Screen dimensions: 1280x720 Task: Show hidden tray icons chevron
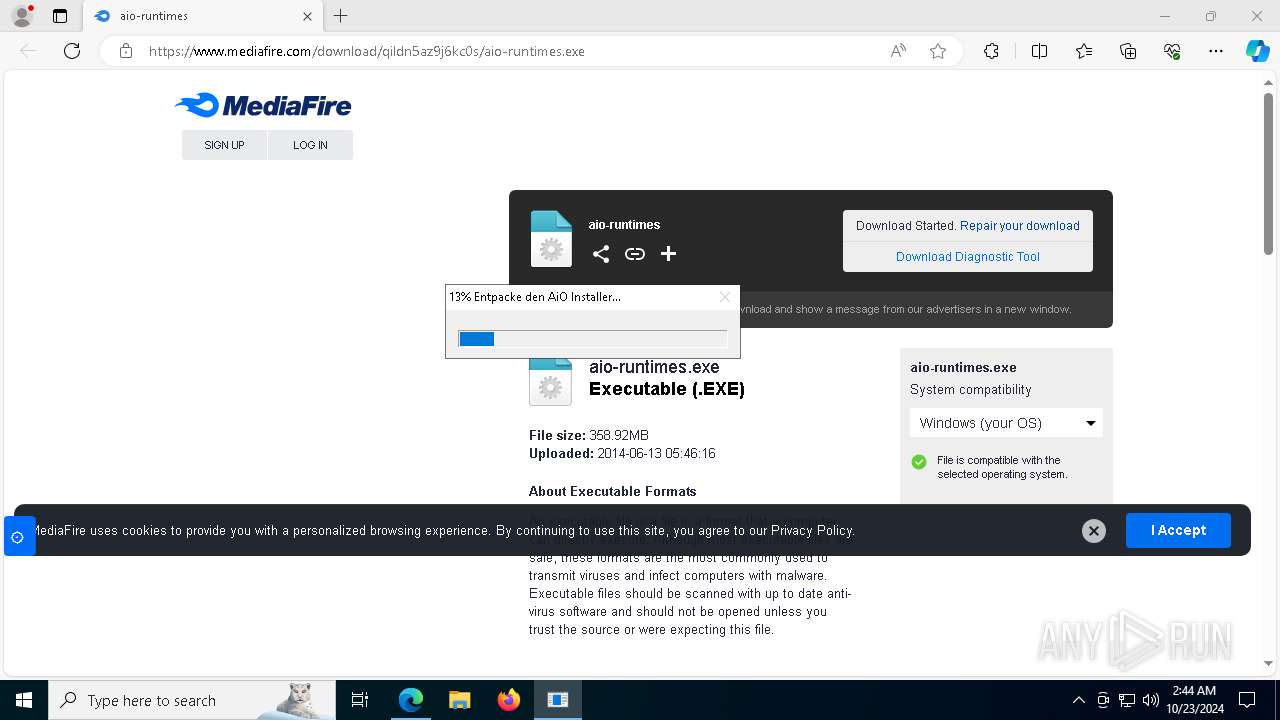(x=1078, y=700)
